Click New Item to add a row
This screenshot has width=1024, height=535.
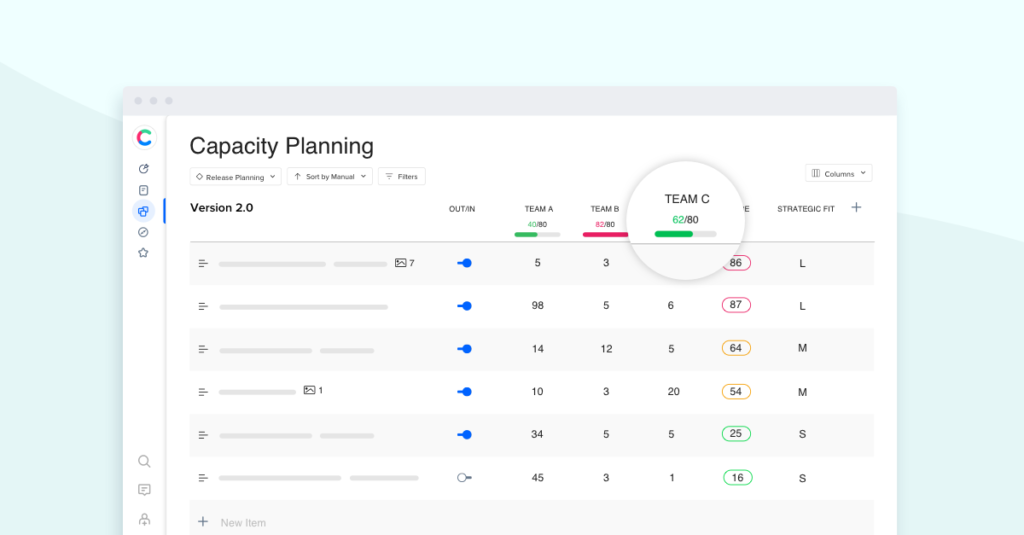[243, 522]
